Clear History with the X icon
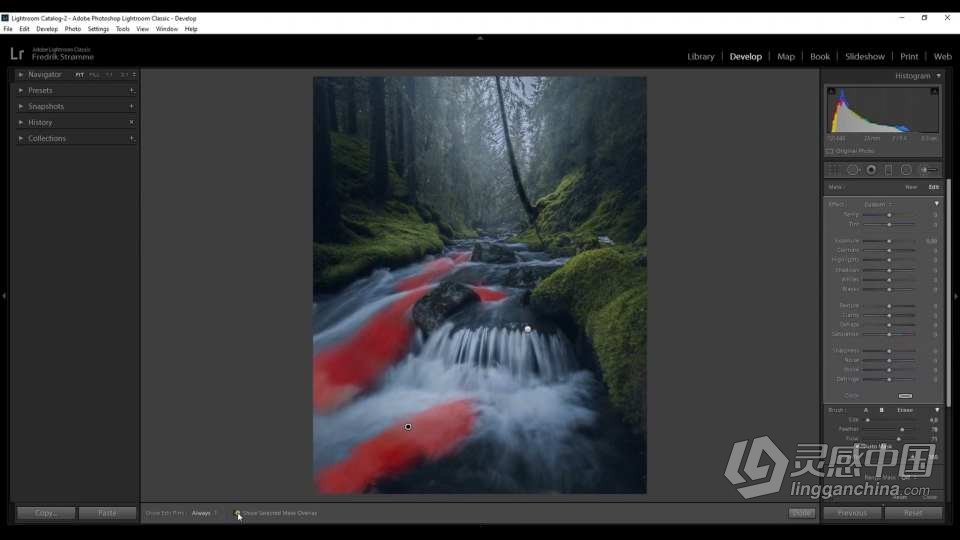This screenshot has width=960, height=540. 132,122
